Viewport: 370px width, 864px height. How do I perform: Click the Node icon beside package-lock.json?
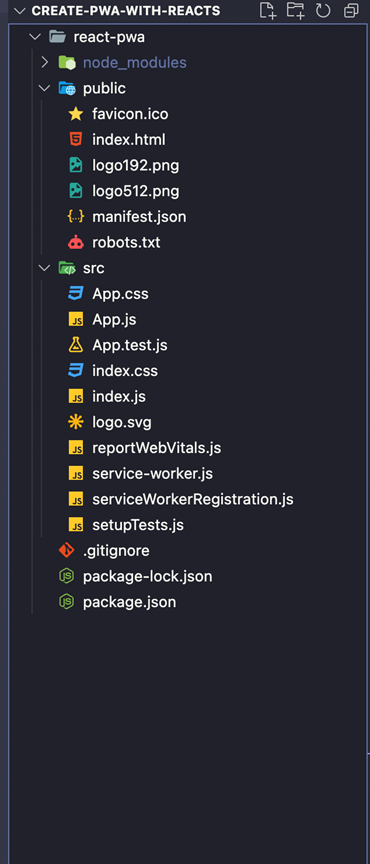(x=67, y=577)
